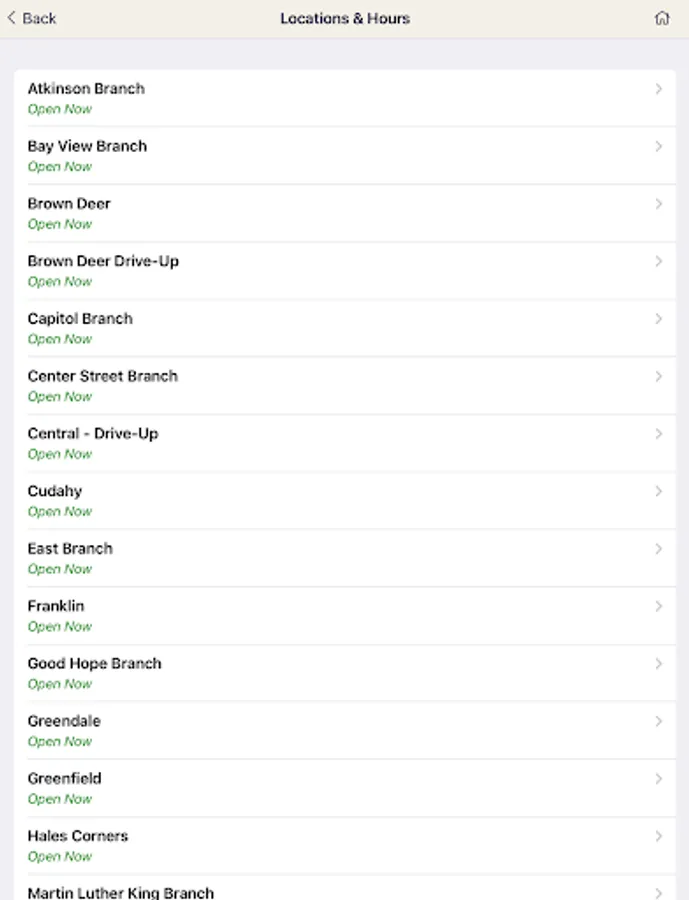Open Atkinson Branch chevron arrow
The width and height of the screenshot is (689, 900).
point(659,89)
